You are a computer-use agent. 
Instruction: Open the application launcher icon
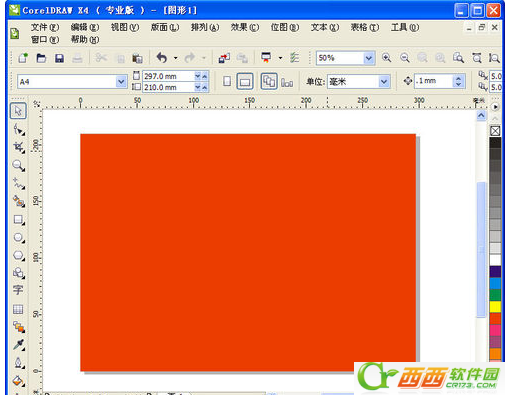pos(266,58)
